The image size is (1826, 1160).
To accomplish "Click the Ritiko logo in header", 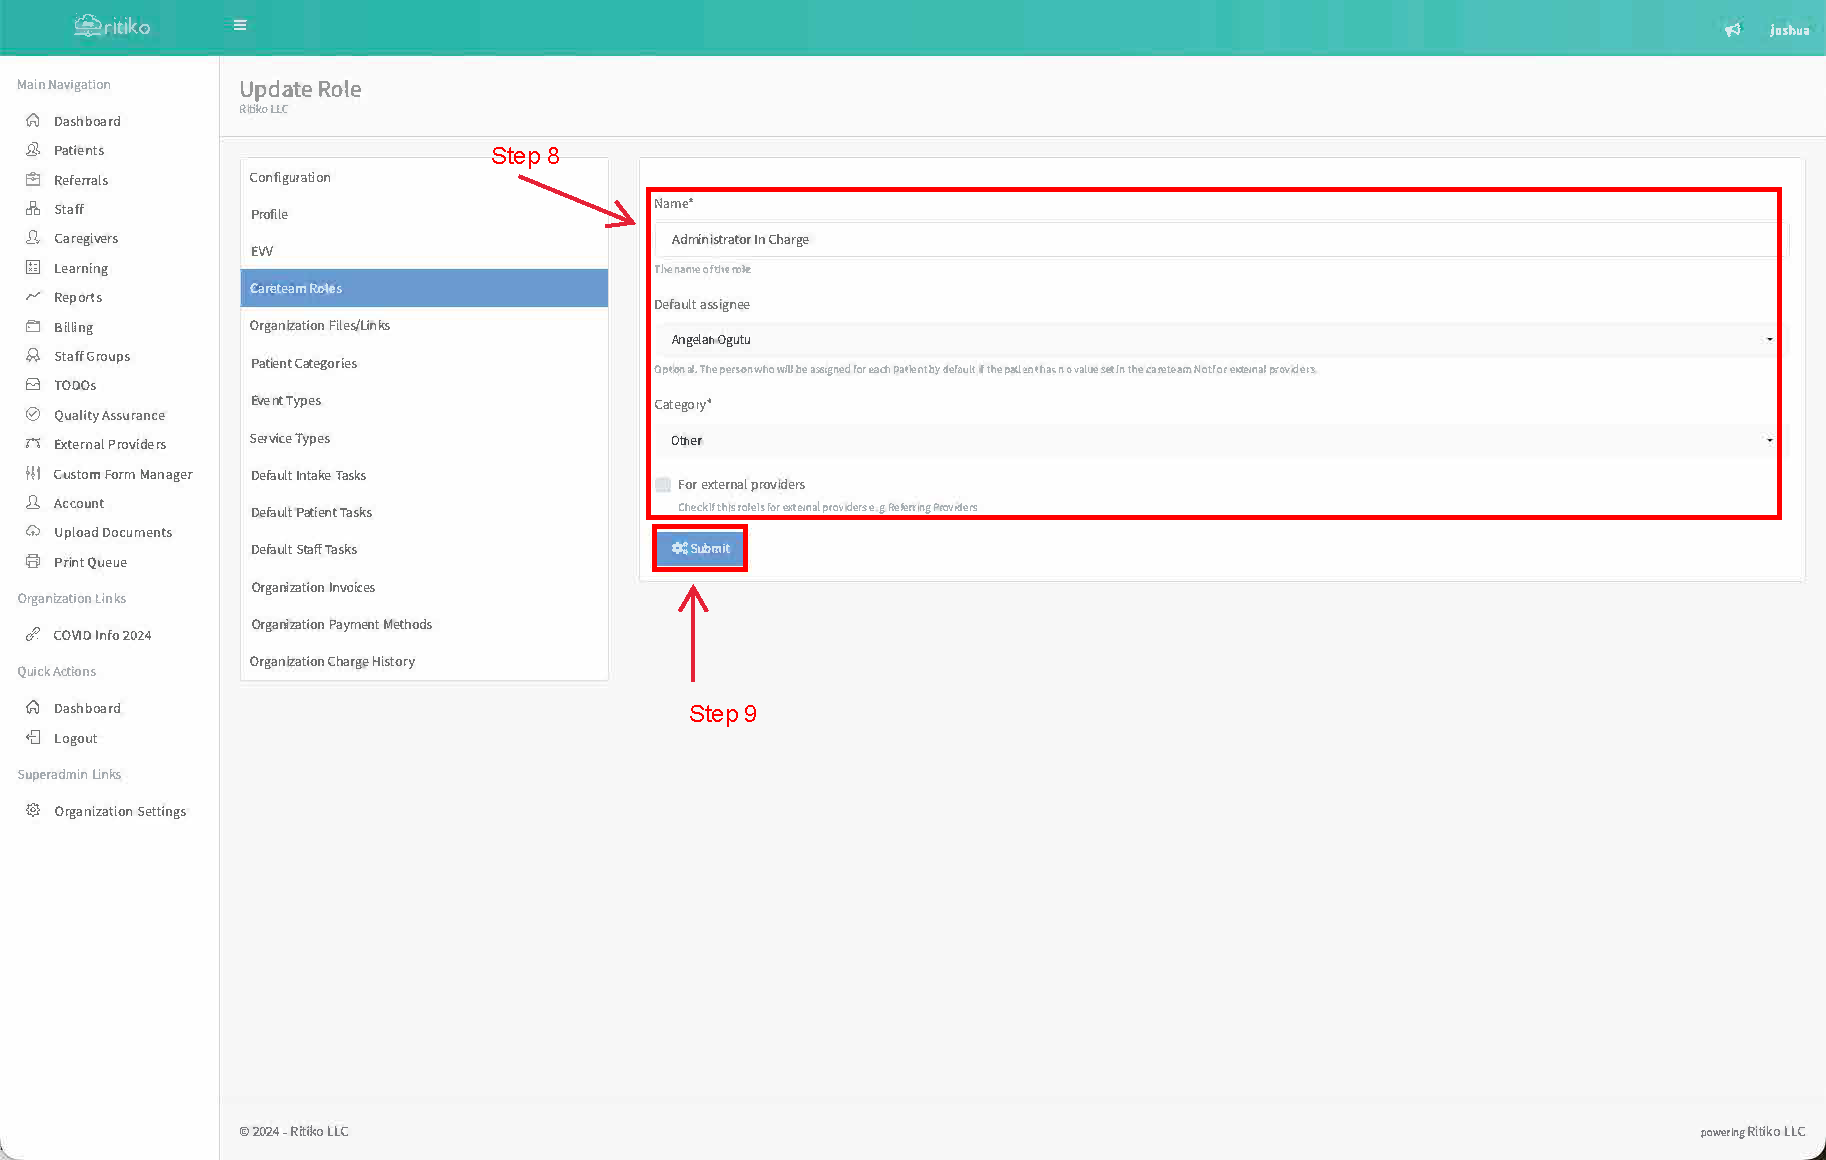I will click(112, 26).
